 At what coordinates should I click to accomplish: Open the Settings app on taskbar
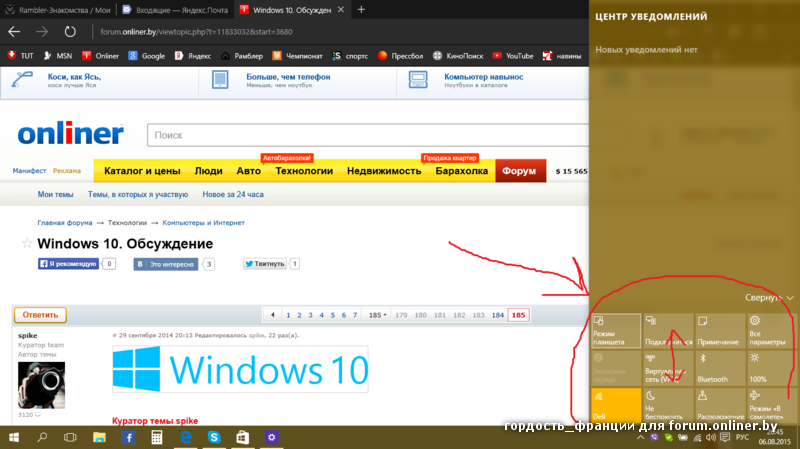pos(271,437)
